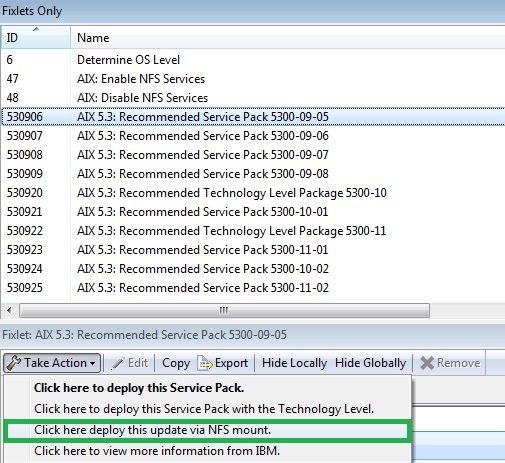Click the horizontal scrollbar thumb
The width and height of the screenshot is (505, 463).
224,311
